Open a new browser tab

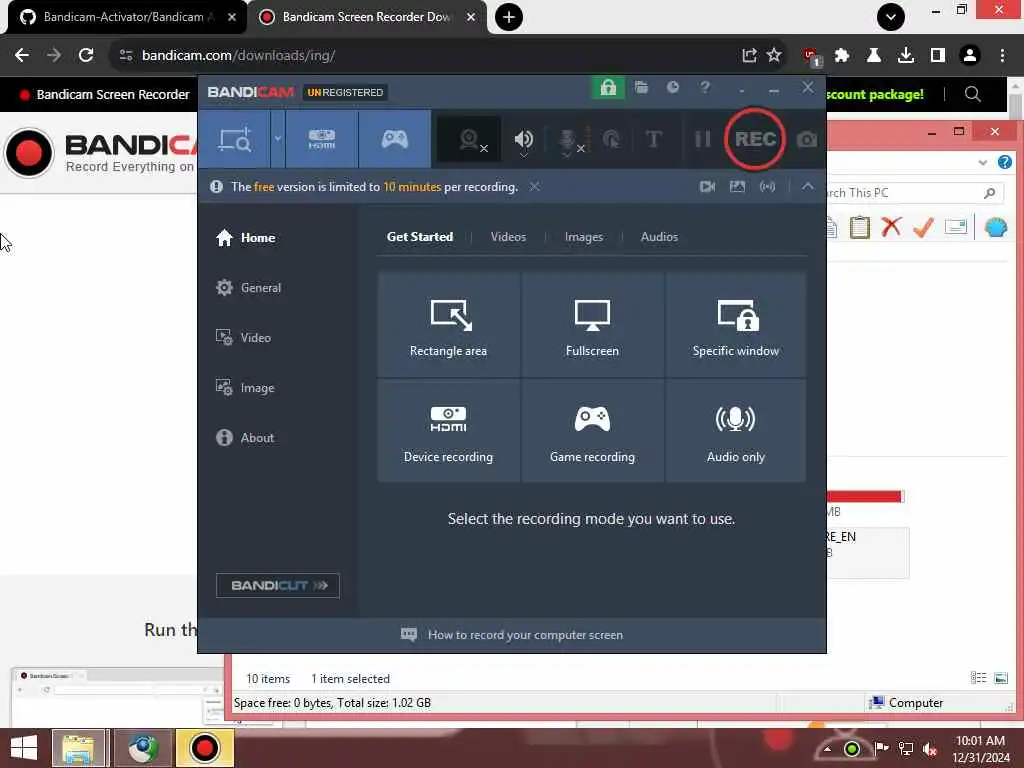pyautogui.click(x=509, y=17)
